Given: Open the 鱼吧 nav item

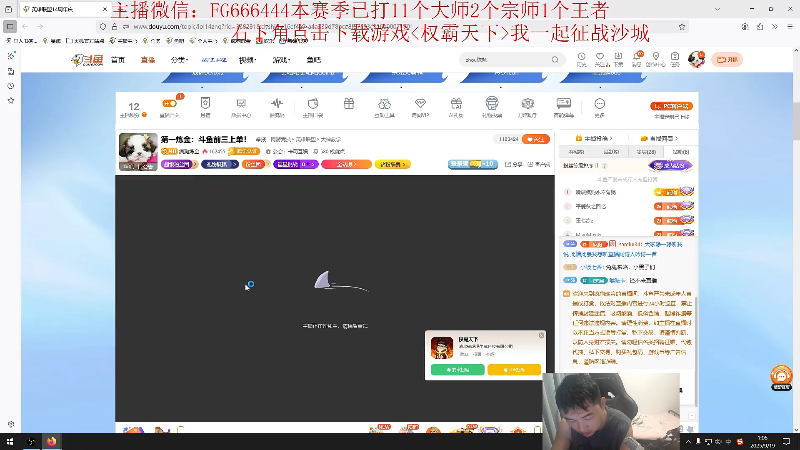Looking at the screenshot, I should coord(314,60).
